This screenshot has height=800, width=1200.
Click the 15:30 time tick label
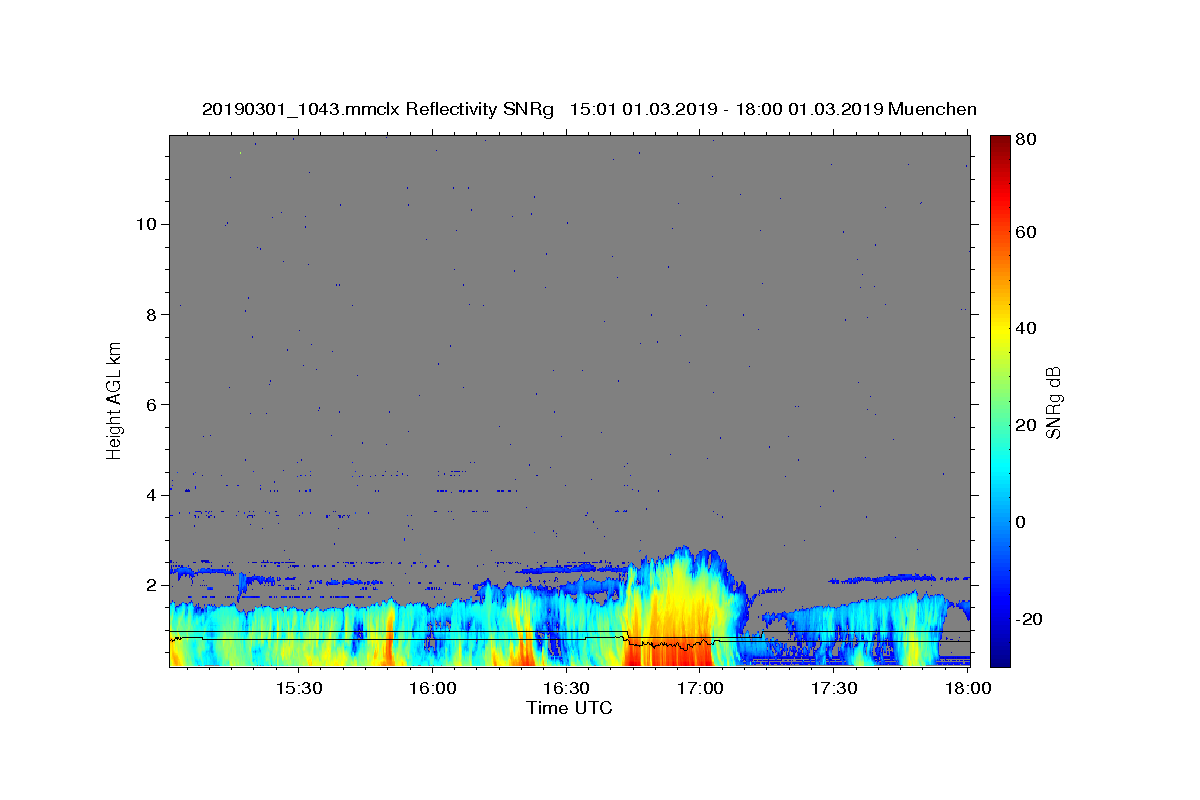pos(298,689)
